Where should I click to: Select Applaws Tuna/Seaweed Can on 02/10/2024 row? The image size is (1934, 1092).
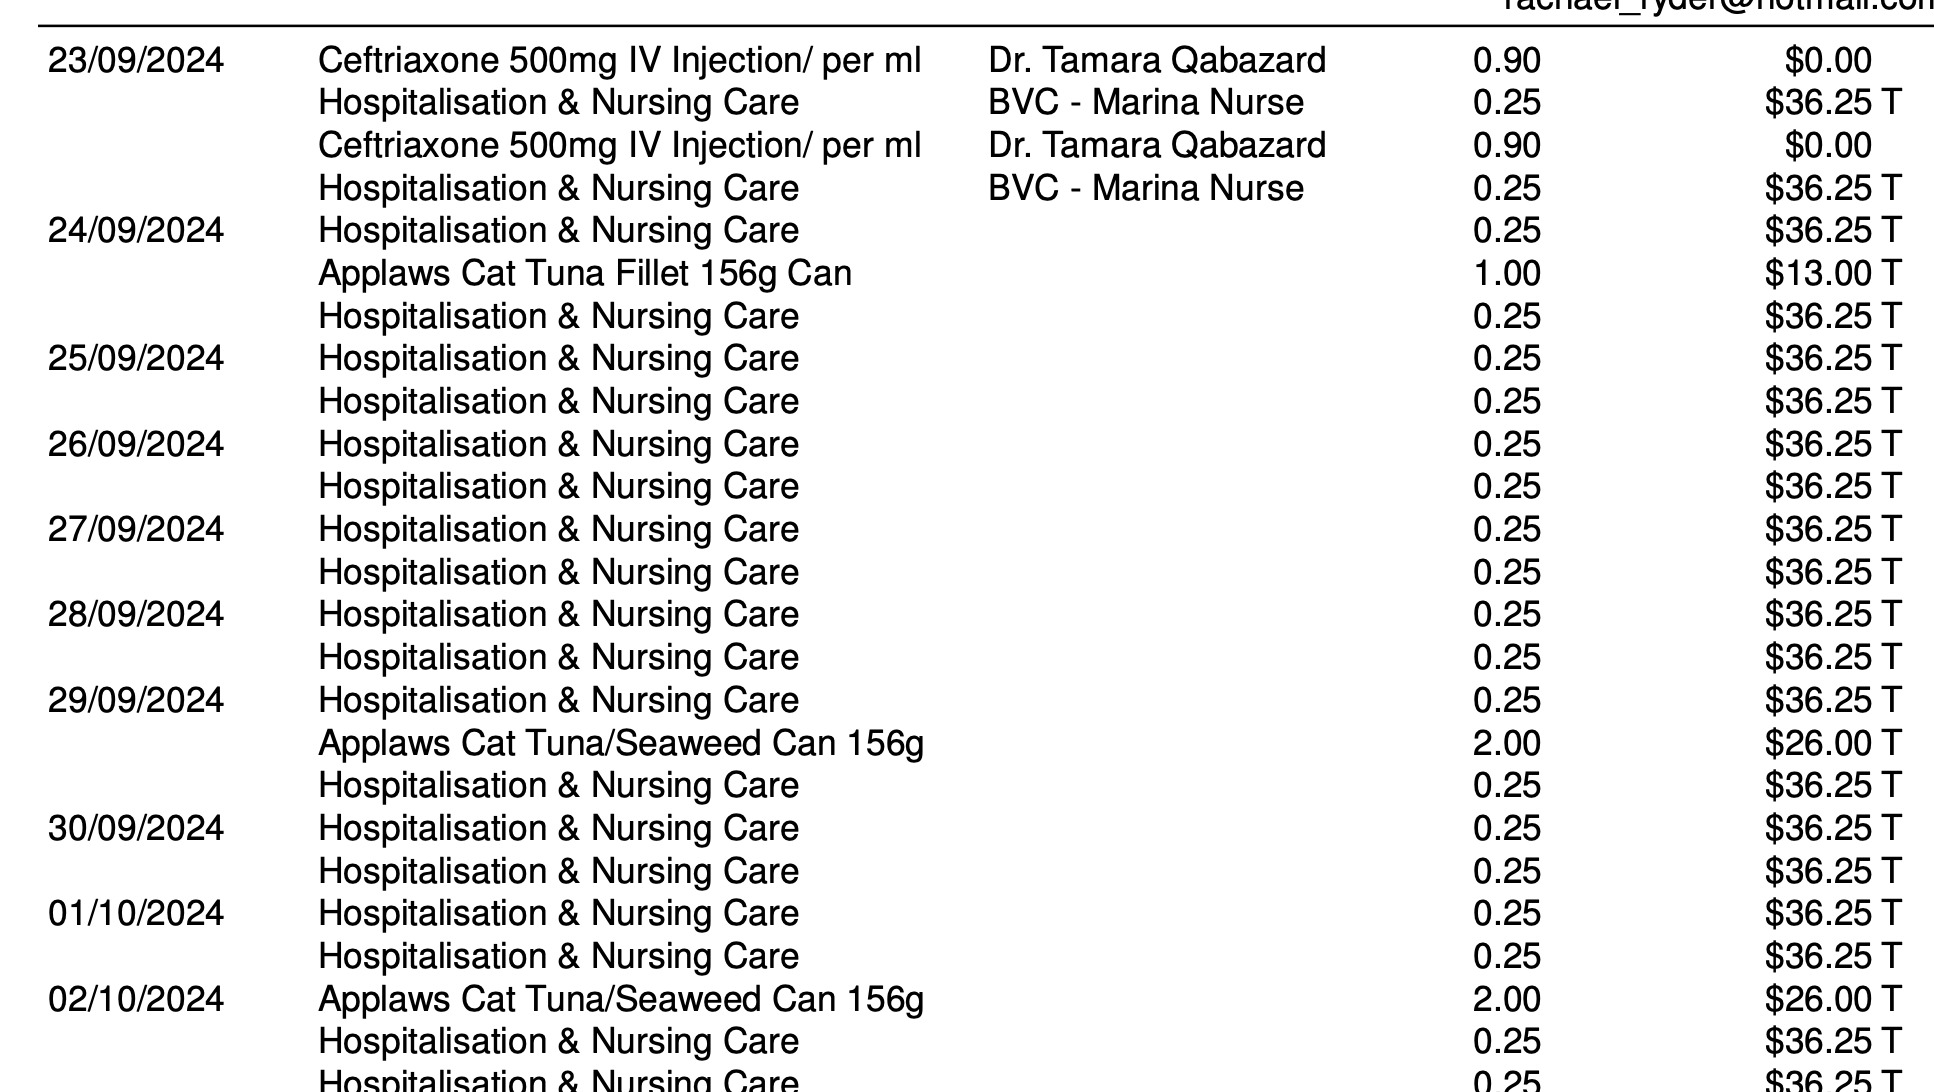point(621,999)
